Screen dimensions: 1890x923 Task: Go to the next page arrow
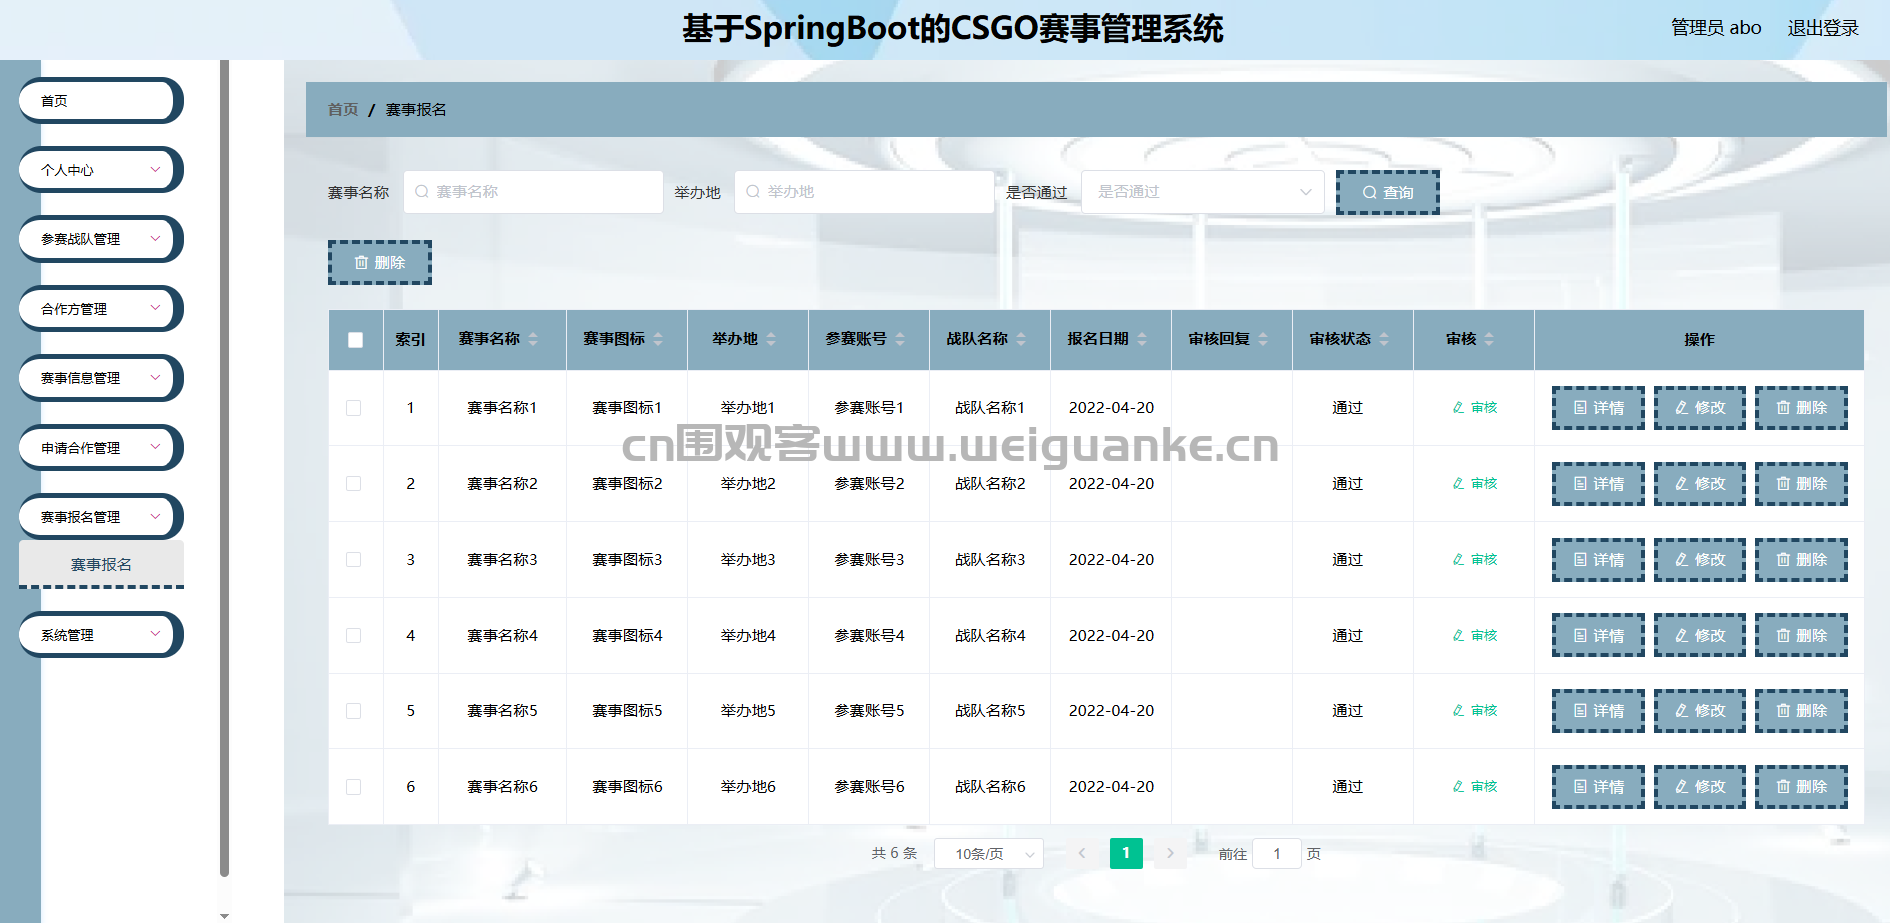(x=1170, y=853)
